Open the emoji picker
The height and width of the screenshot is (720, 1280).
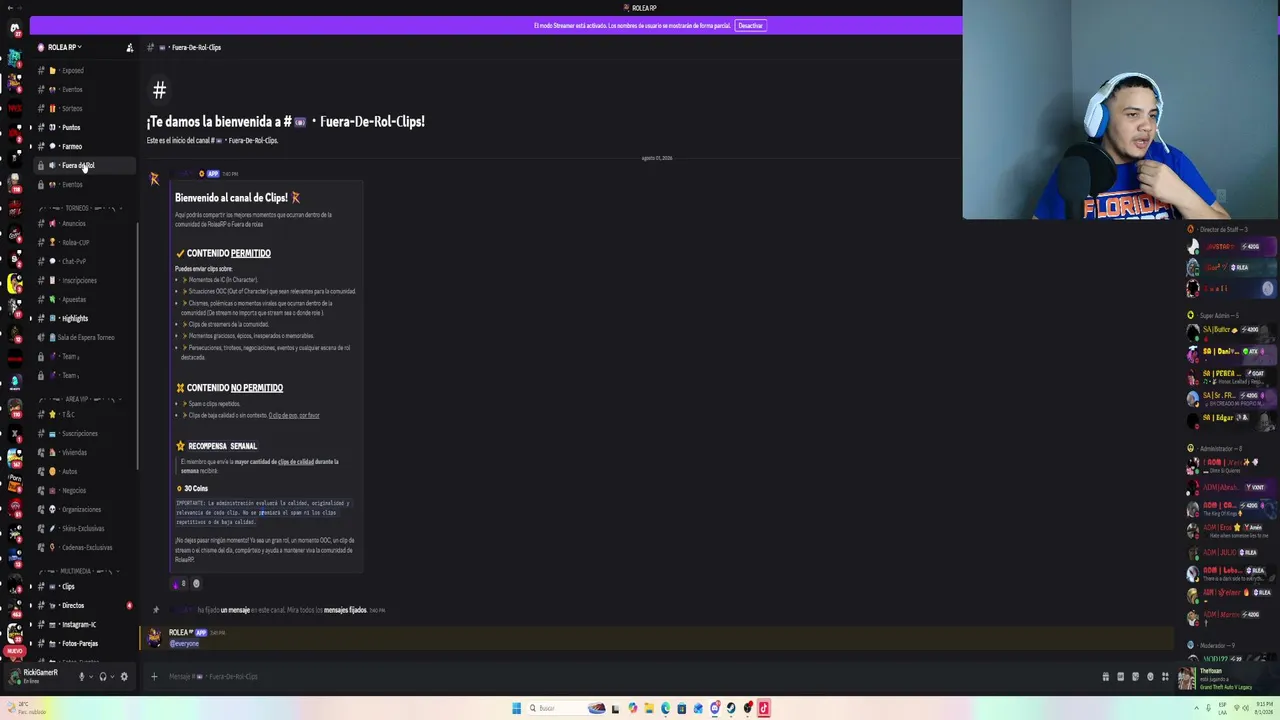click(1150, 677)
